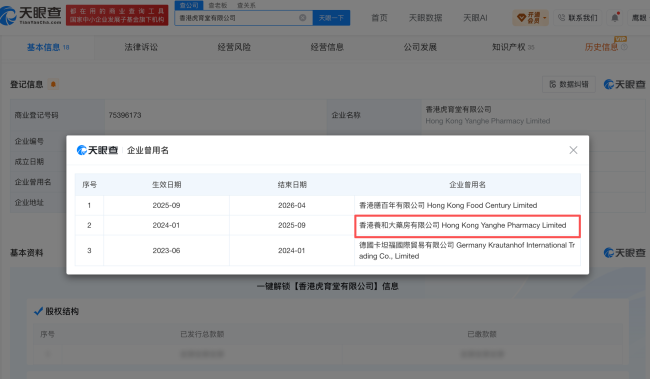Click orange icon next to 登记信息
This screenshot has width=650, height=379.
(x=53, y=84)
